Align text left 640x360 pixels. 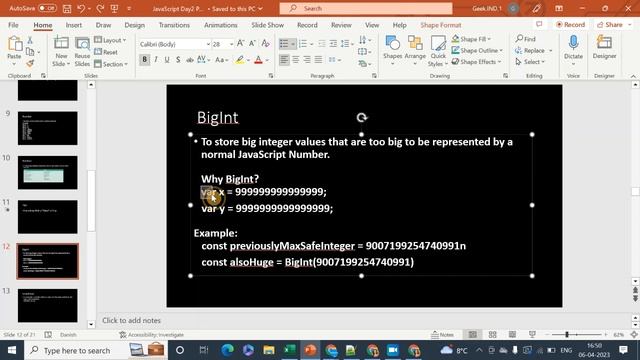284,60
